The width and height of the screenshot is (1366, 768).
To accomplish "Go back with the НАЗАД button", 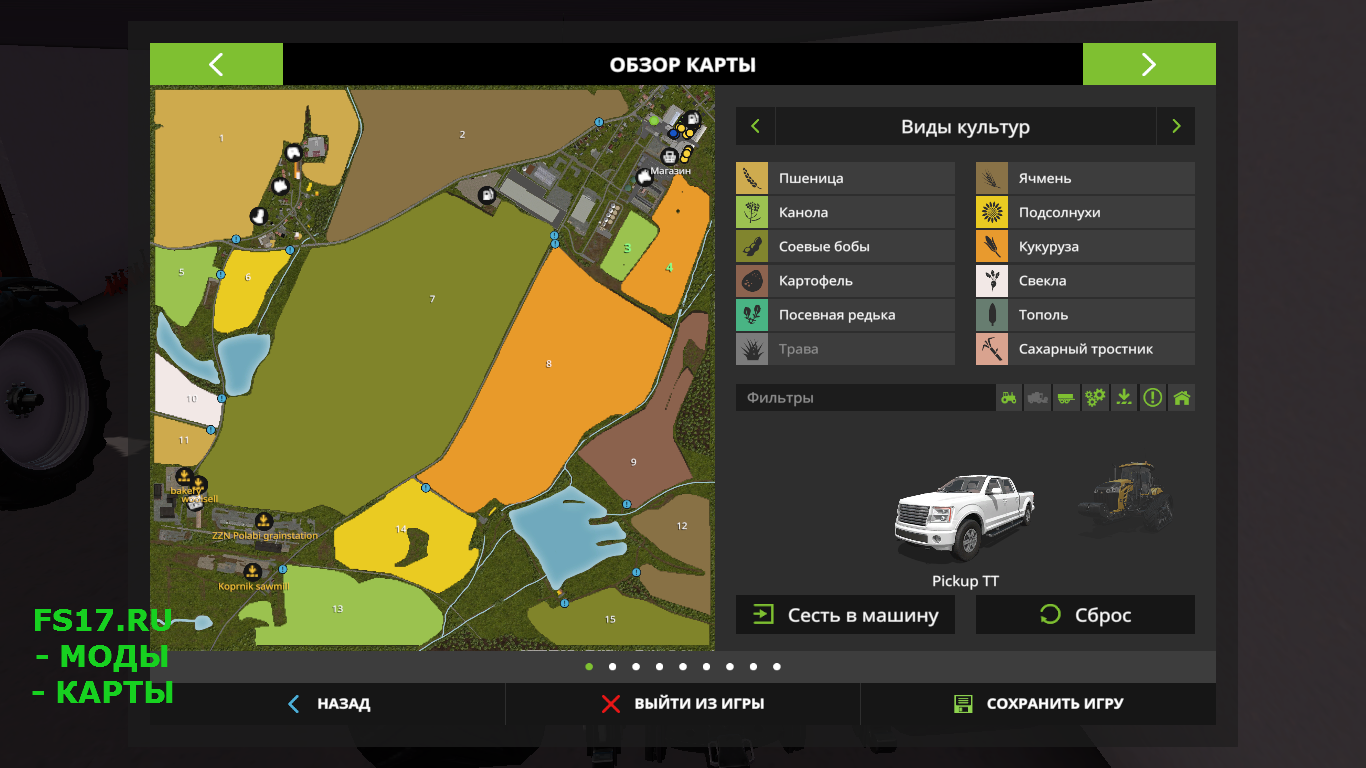I will click(x=328, y=704).
